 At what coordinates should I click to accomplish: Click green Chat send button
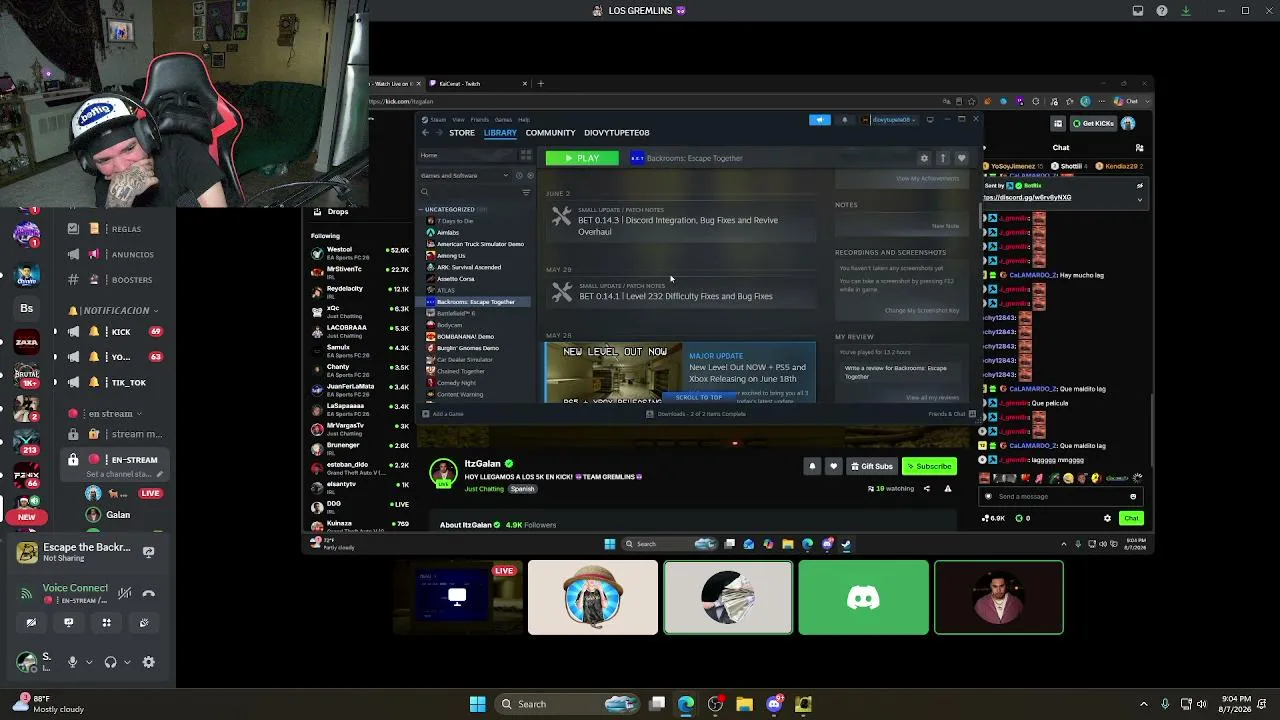pyautogui.click(x=1131, y=518)
